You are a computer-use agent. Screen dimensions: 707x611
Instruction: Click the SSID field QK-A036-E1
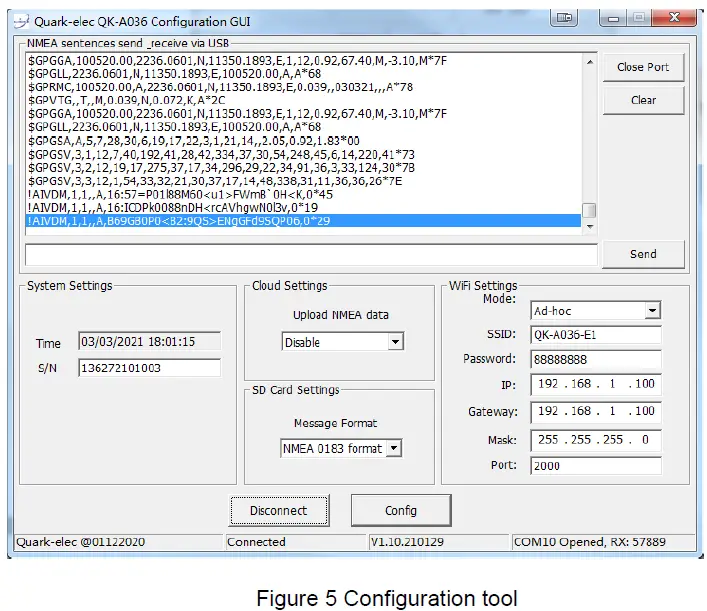coord(596,335)
